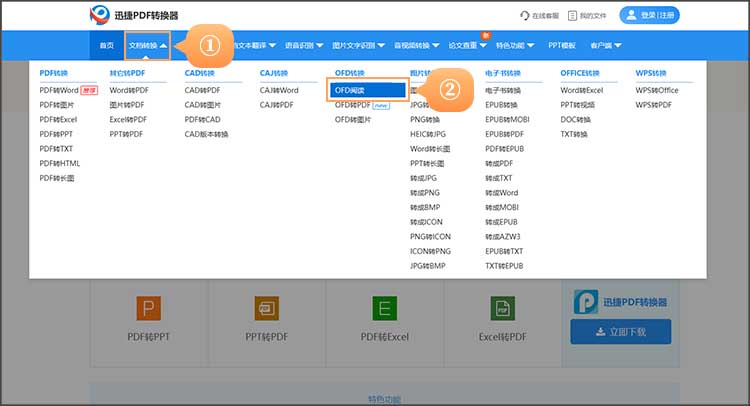Open the PPT模板 nav item

[x=562, y=45]
